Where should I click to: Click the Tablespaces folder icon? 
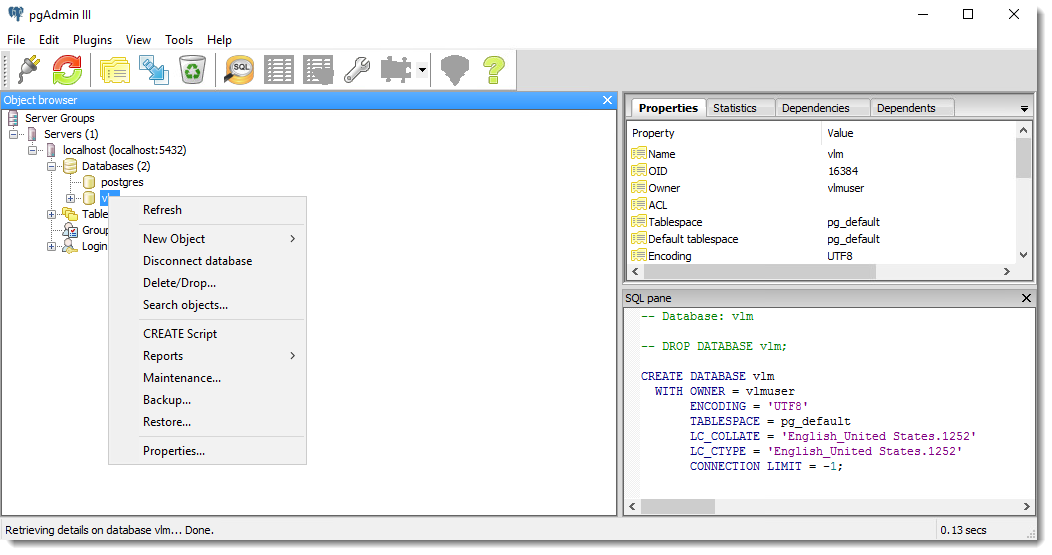(x=70, y=214)
